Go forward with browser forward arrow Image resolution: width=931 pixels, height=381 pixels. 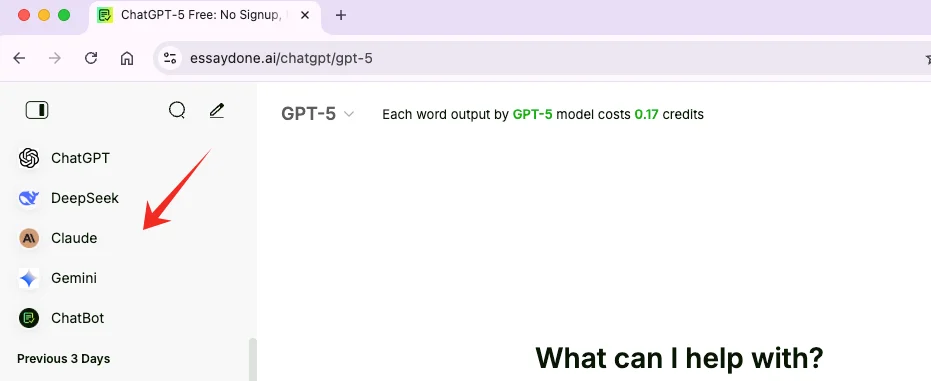[55, 58]
